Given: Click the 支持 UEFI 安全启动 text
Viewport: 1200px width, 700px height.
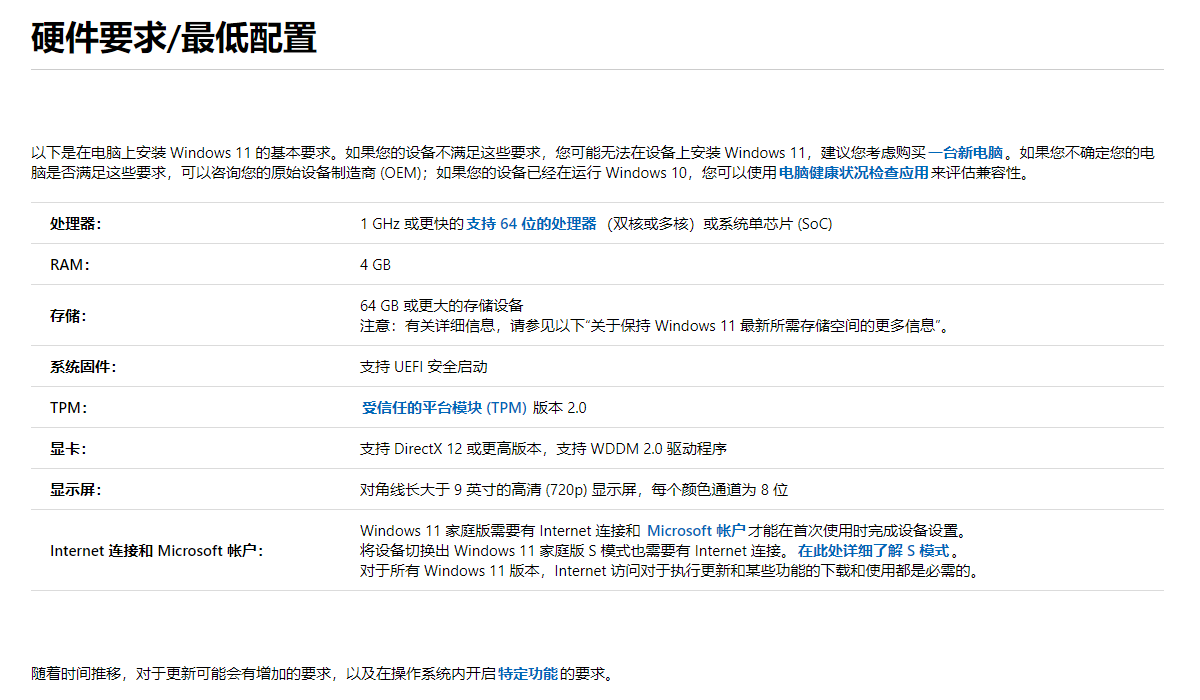Looking at the screenshot, I should pos(424,367).
